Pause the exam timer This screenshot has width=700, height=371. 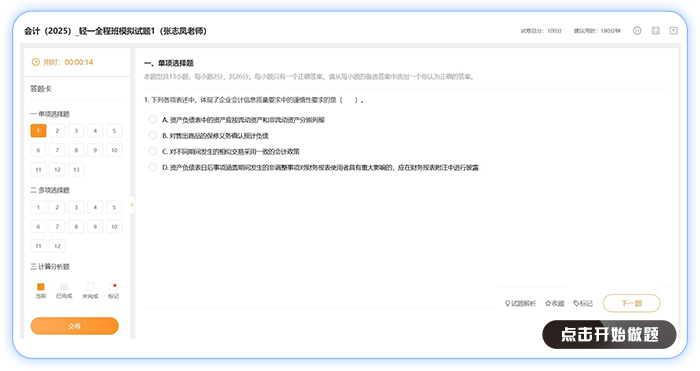coord(637,31)
